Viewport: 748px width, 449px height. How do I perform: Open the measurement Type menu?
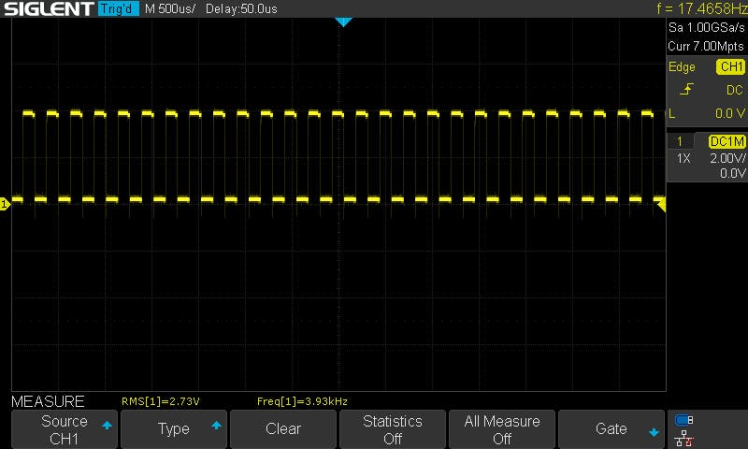point(174,429)
